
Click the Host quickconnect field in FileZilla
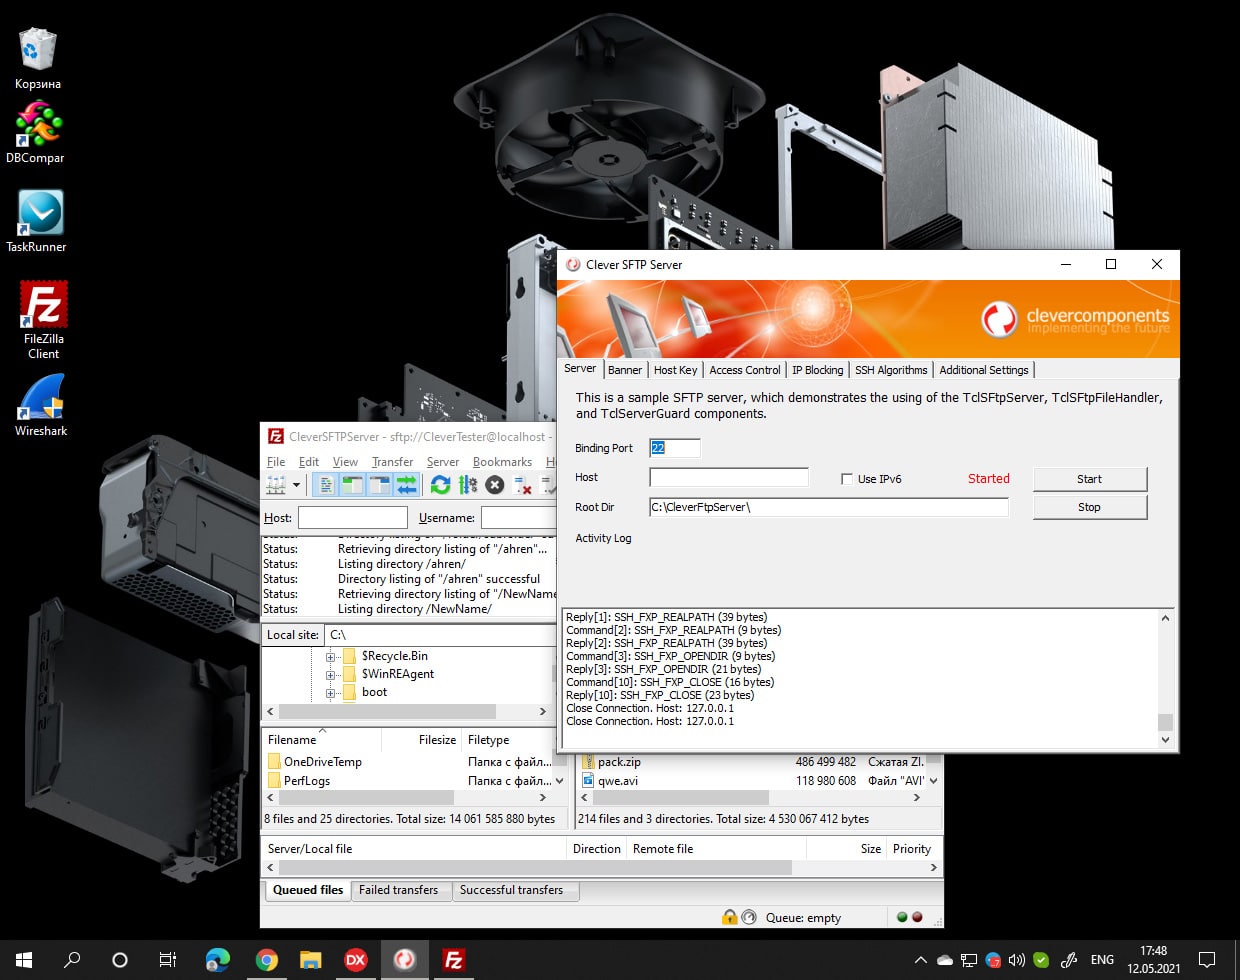pyautogui.click(x=353, y=517)
